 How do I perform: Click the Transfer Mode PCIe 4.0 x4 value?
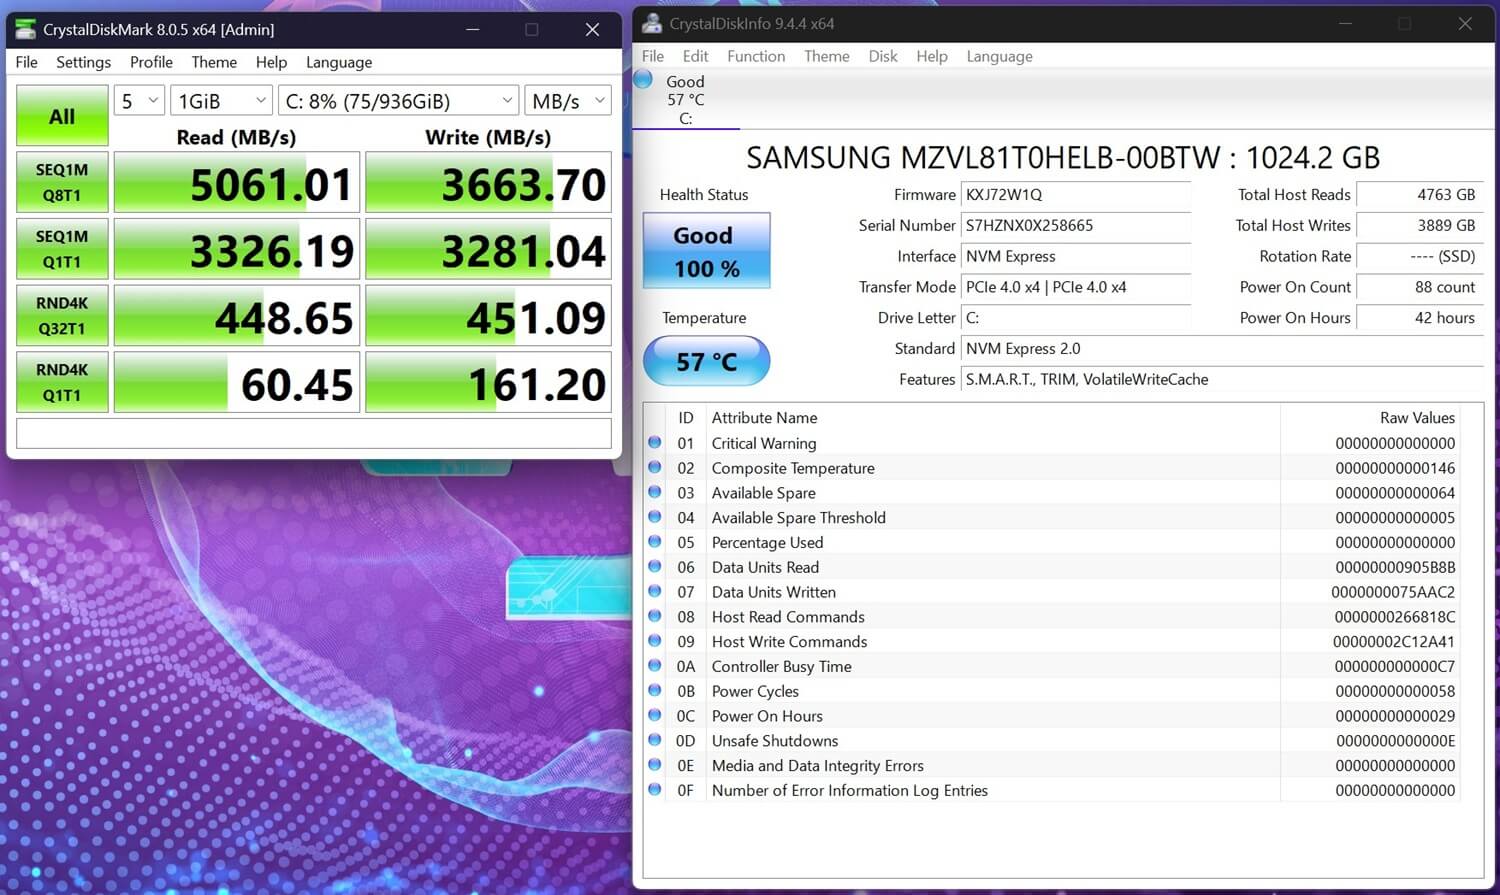[1076, 287]
